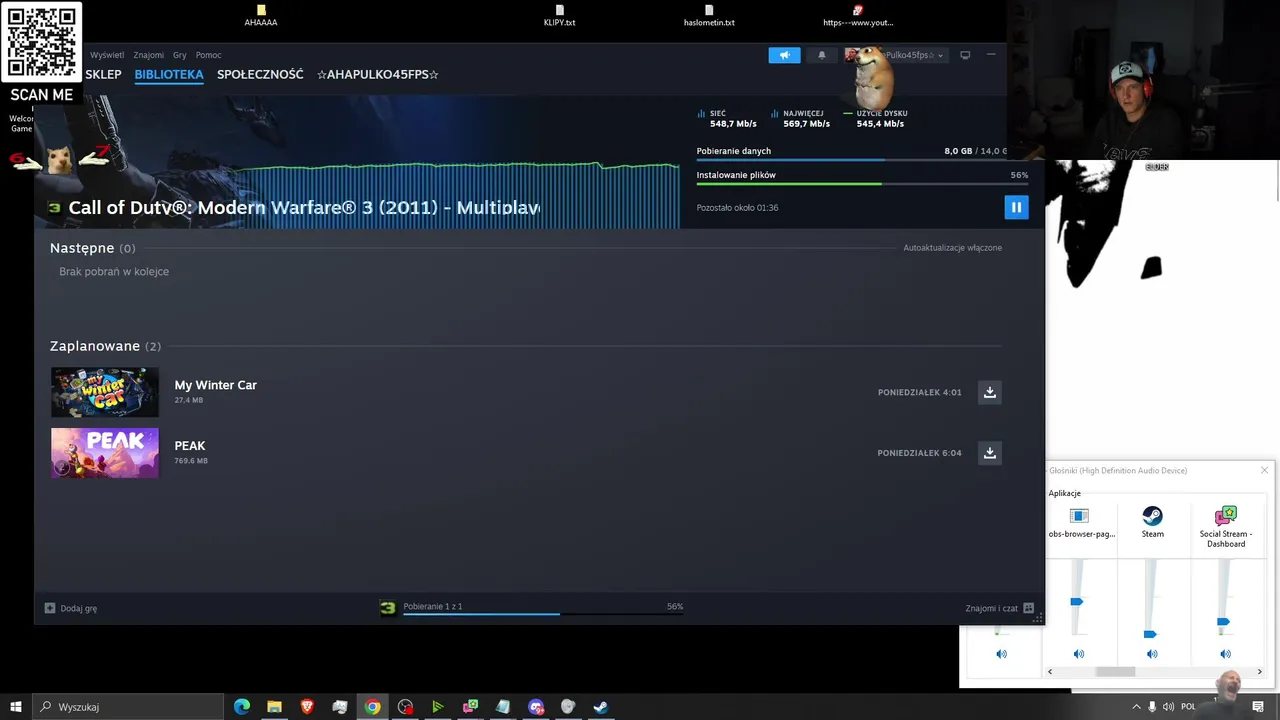Open Social Stream app from taskbar

click(470, 707)
